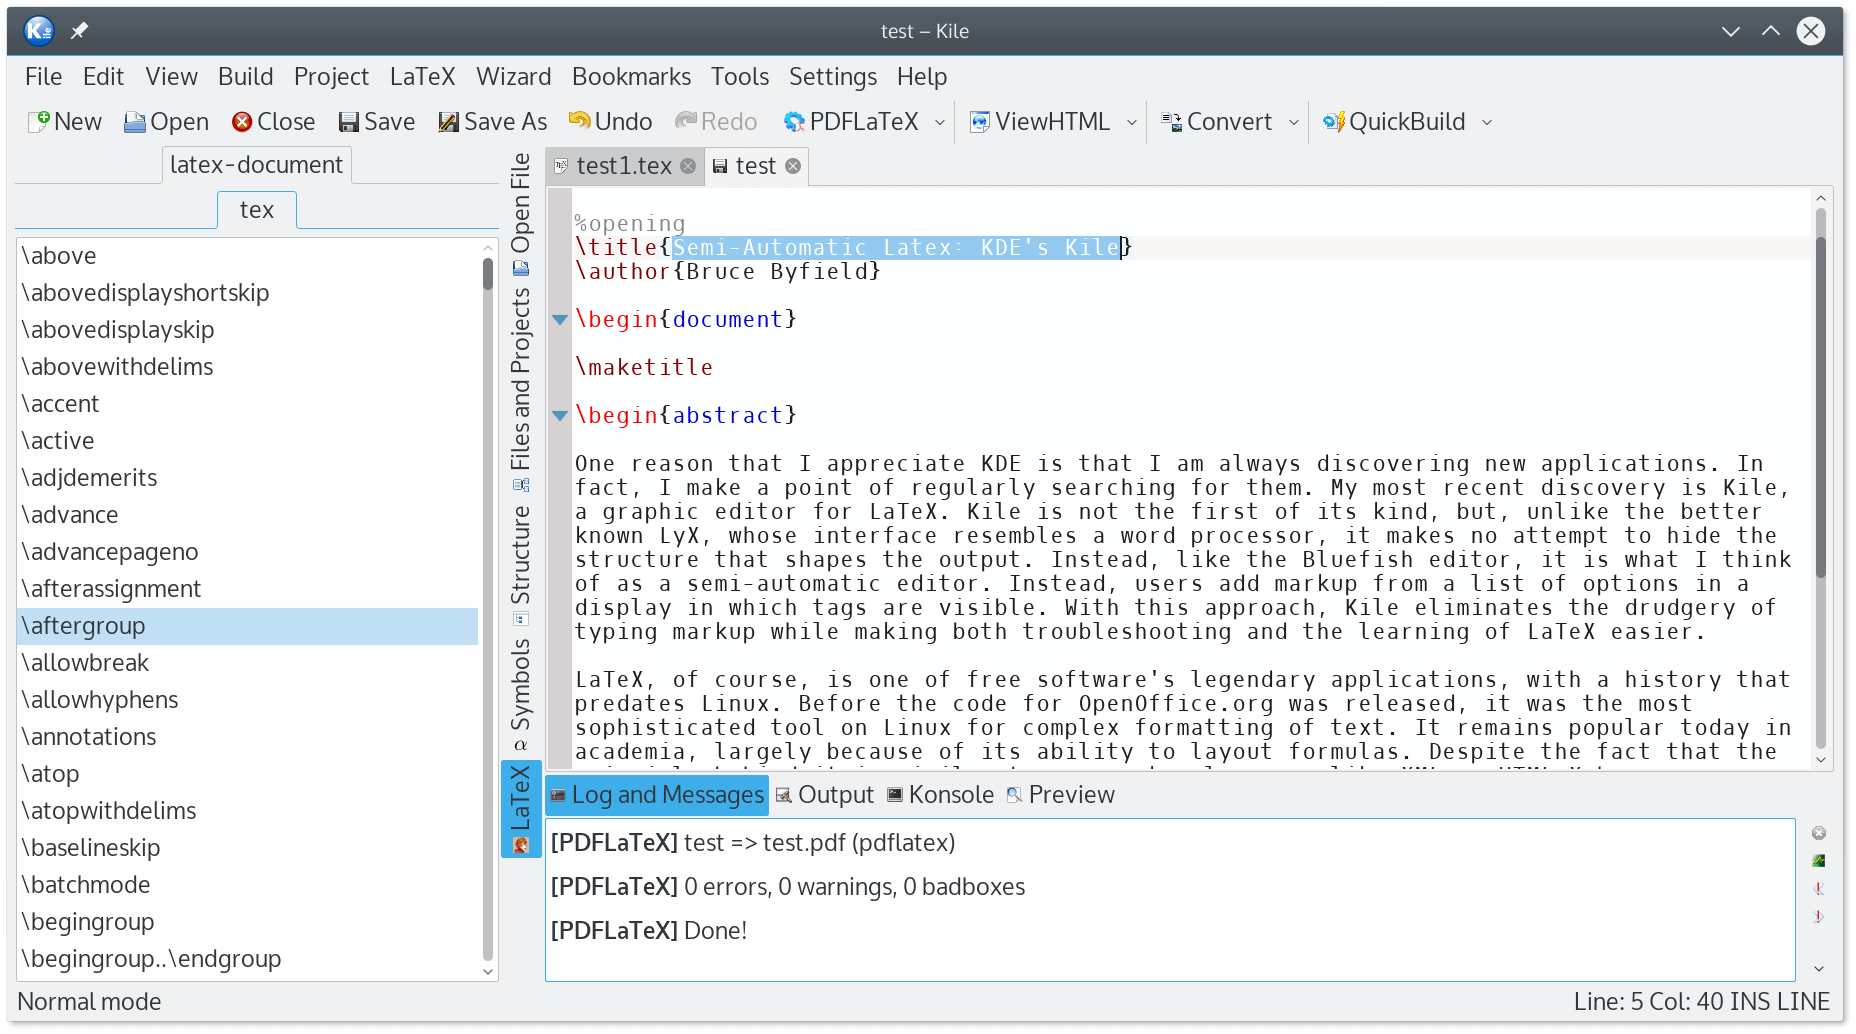Launch the ViewHTML tool

tap(1040, 122)
